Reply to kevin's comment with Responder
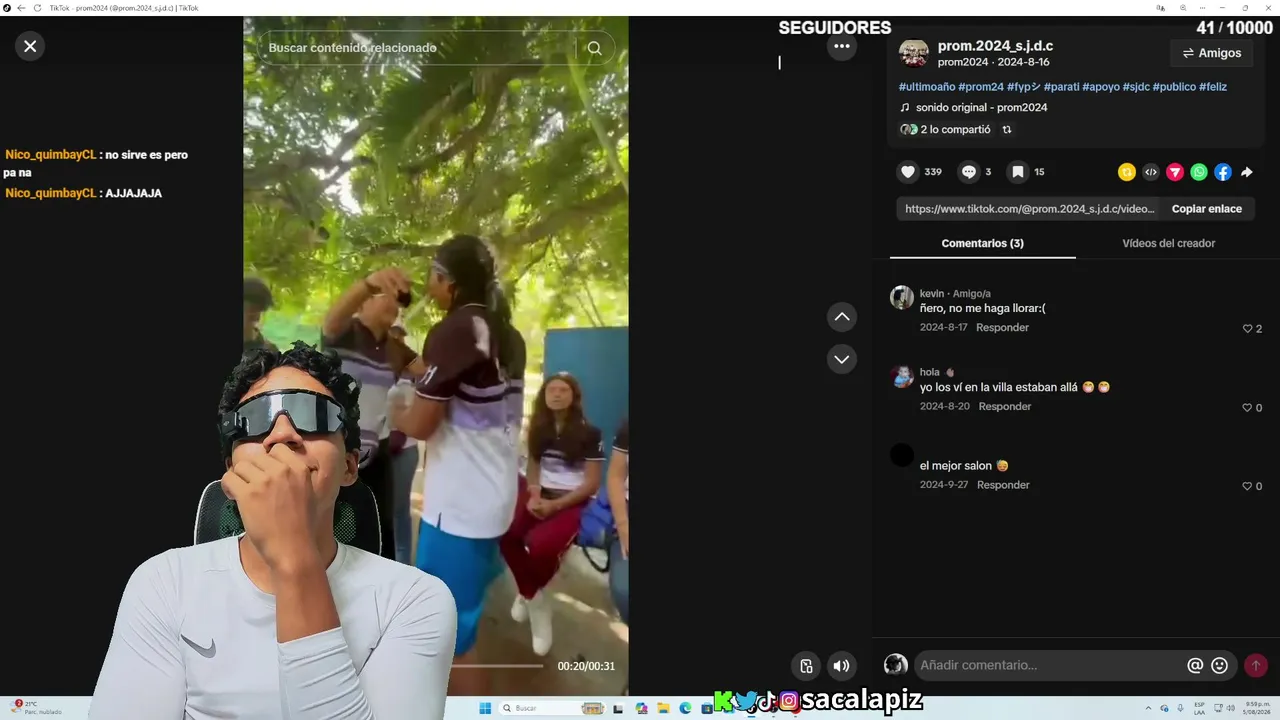The image size is (1280, 720). pos(1002,328)
